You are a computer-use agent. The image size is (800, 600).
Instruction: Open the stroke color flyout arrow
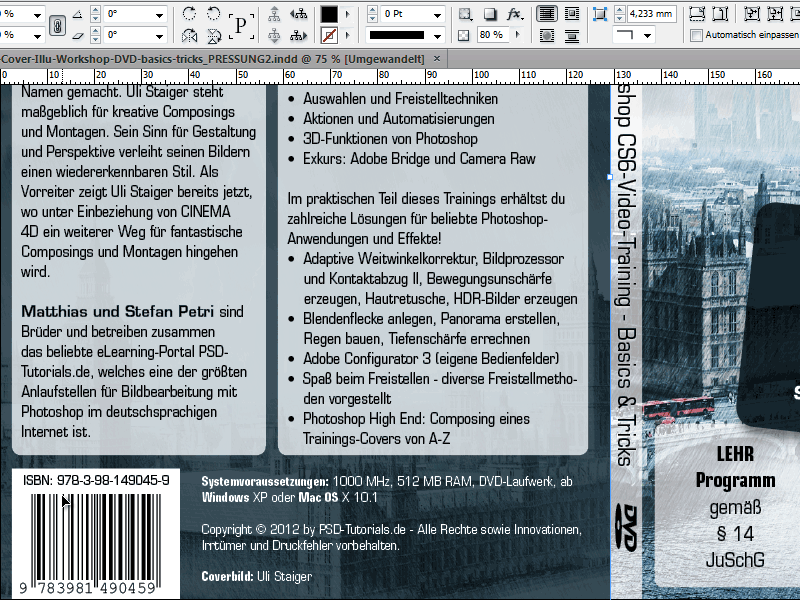point(347,35)
